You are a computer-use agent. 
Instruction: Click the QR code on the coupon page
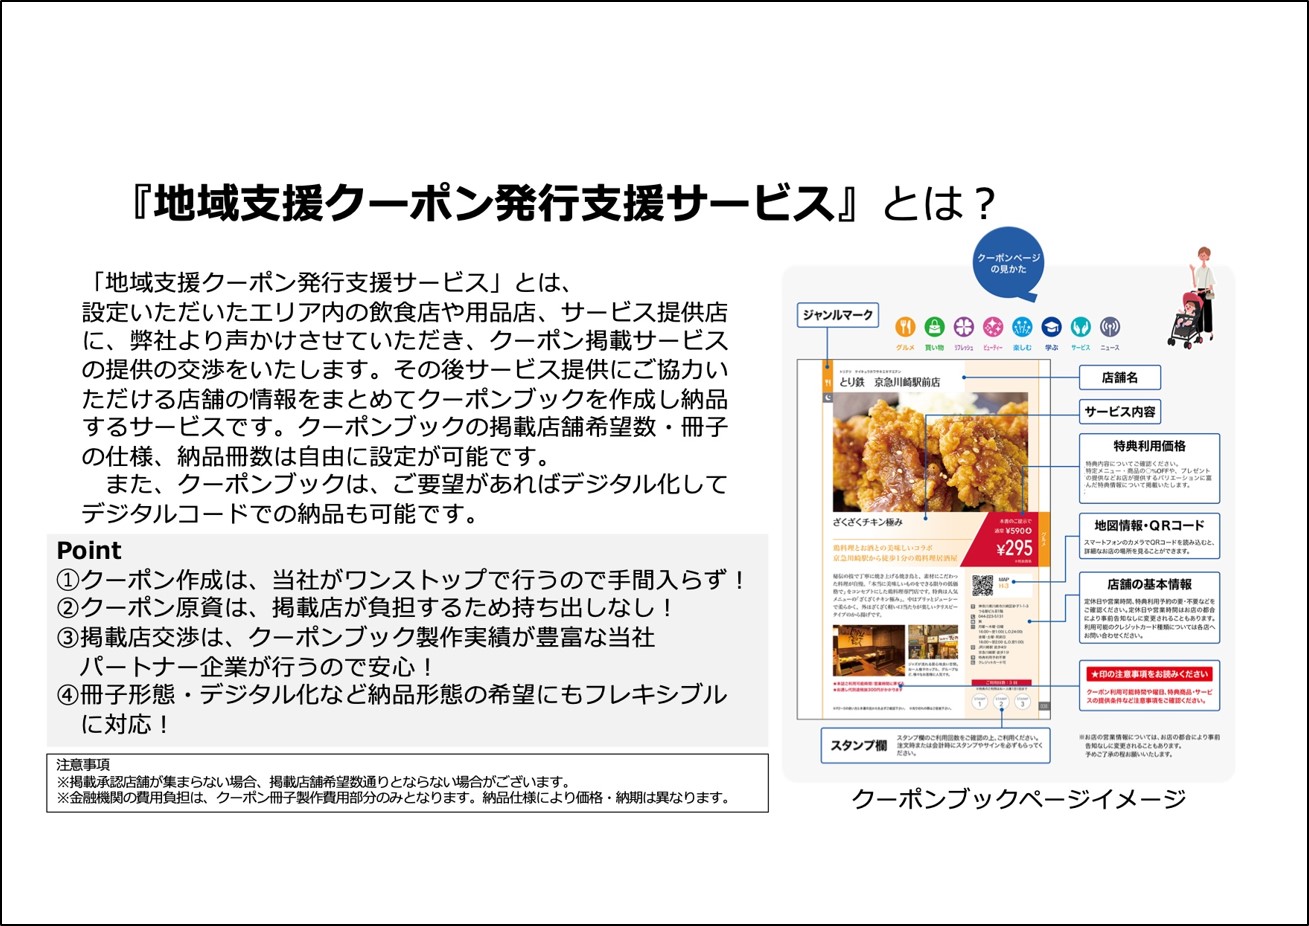[983, 587]
